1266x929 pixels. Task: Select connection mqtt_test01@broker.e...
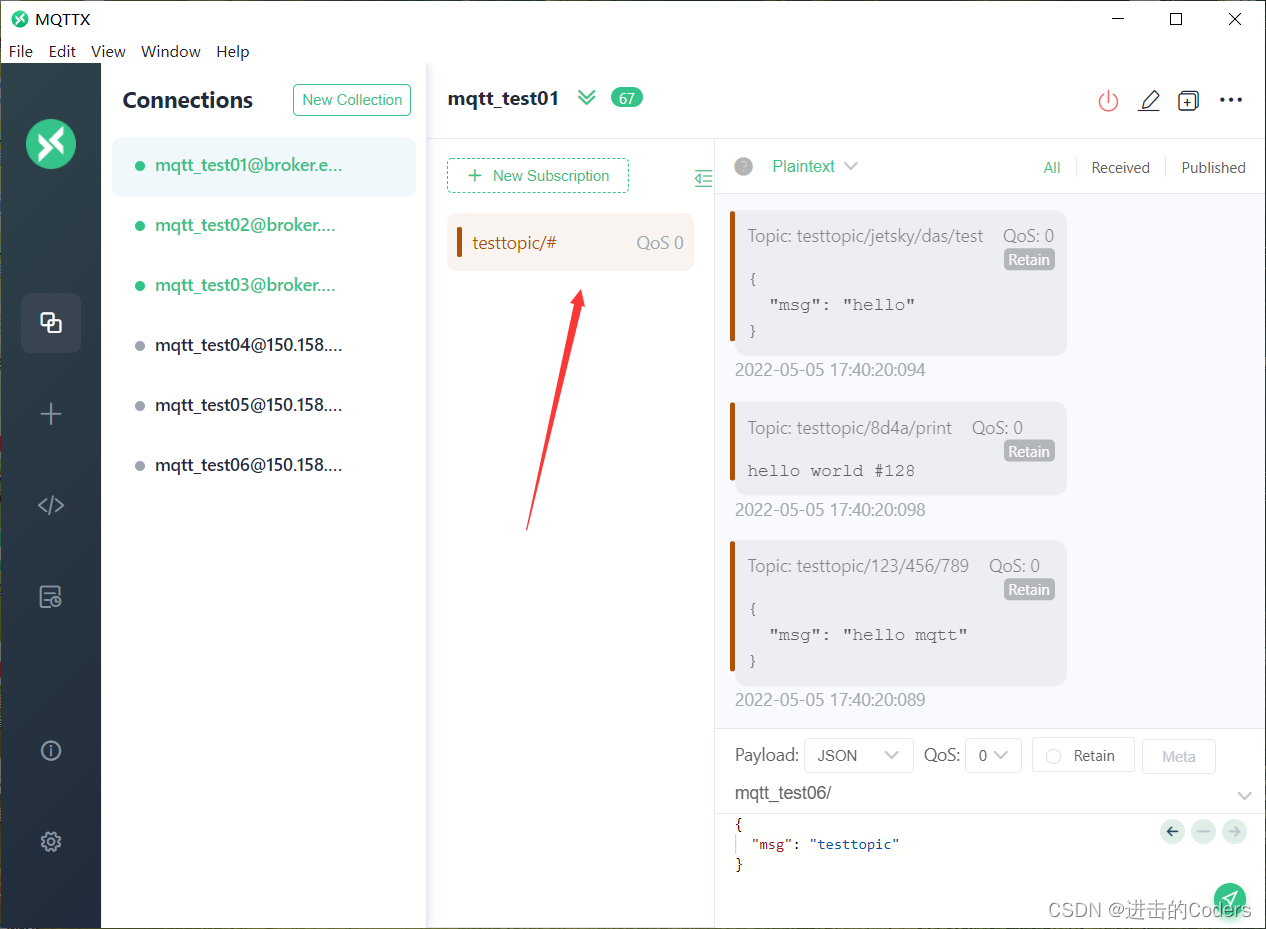pos(264,166)
